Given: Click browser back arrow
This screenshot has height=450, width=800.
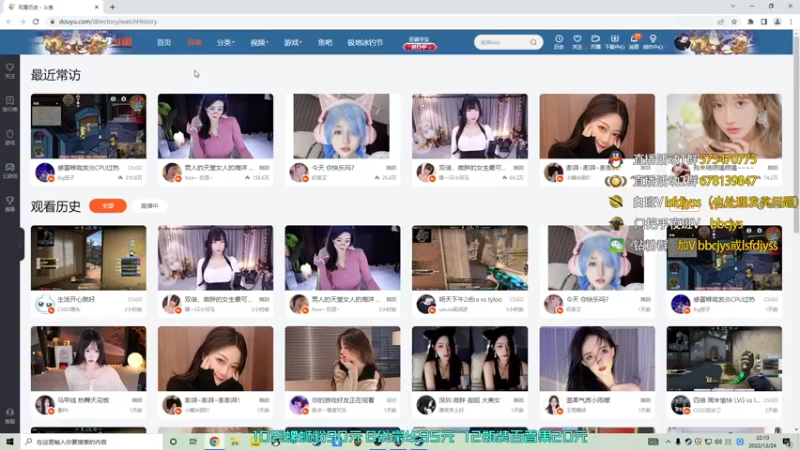Looking at the screenshot, I should [9, 21].
